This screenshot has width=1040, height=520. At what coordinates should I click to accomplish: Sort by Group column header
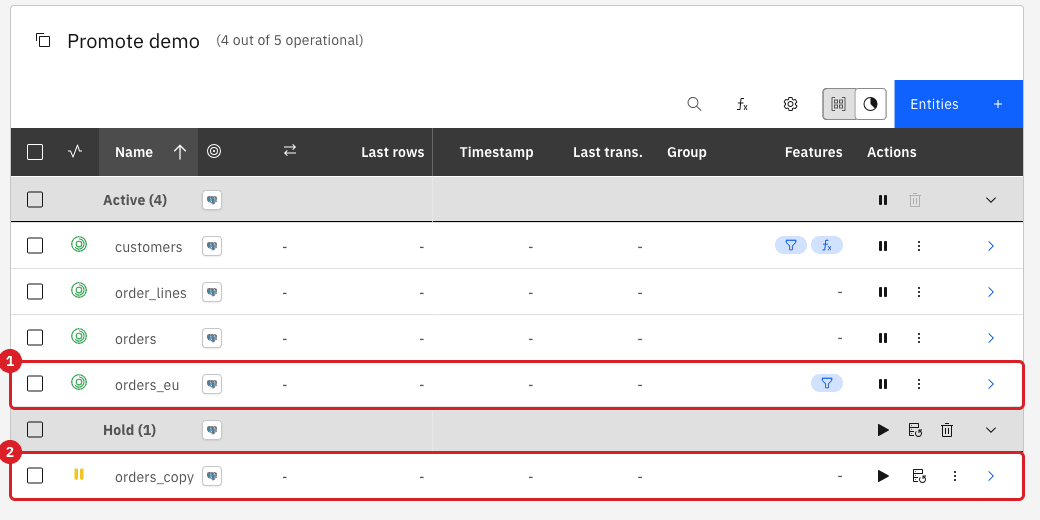686,152
